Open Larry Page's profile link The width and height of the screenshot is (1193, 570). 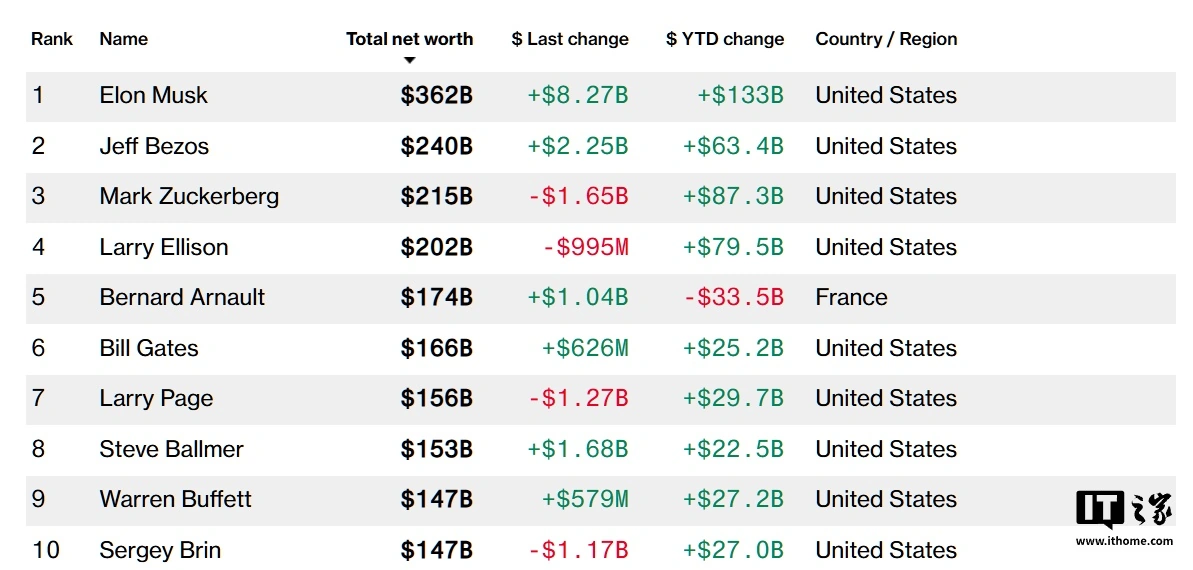[156, 398]
